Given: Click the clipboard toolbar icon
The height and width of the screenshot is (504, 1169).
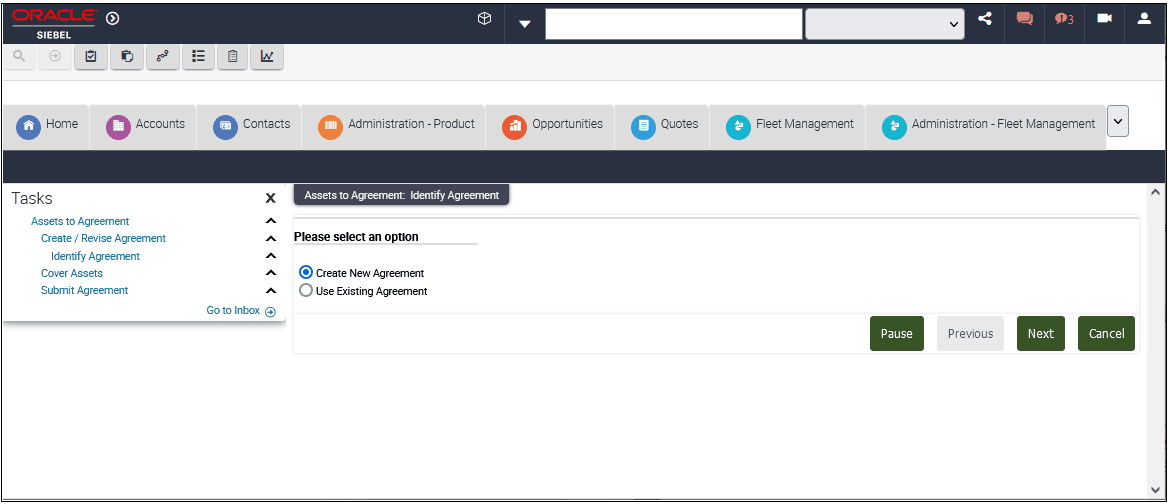Looking at the screenshot, I should (233, 57).
